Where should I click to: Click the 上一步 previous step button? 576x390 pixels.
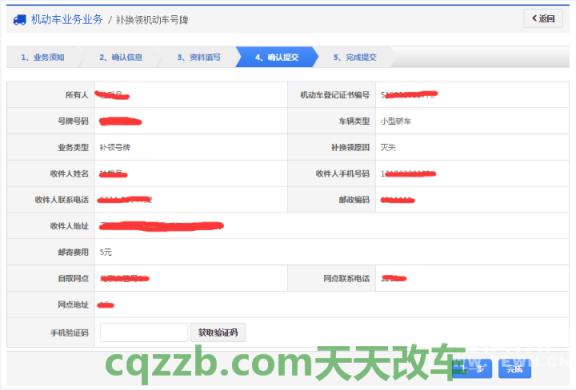pos(472,368)
